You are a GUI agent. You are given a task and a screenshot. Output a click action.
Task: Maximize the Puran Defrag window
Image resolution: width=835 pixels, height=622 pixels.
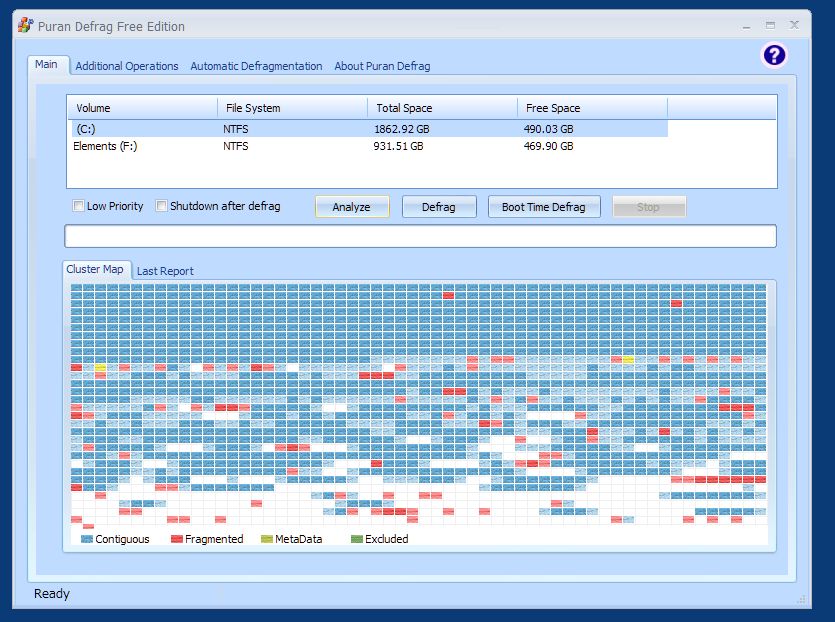(x=770, y=25)
